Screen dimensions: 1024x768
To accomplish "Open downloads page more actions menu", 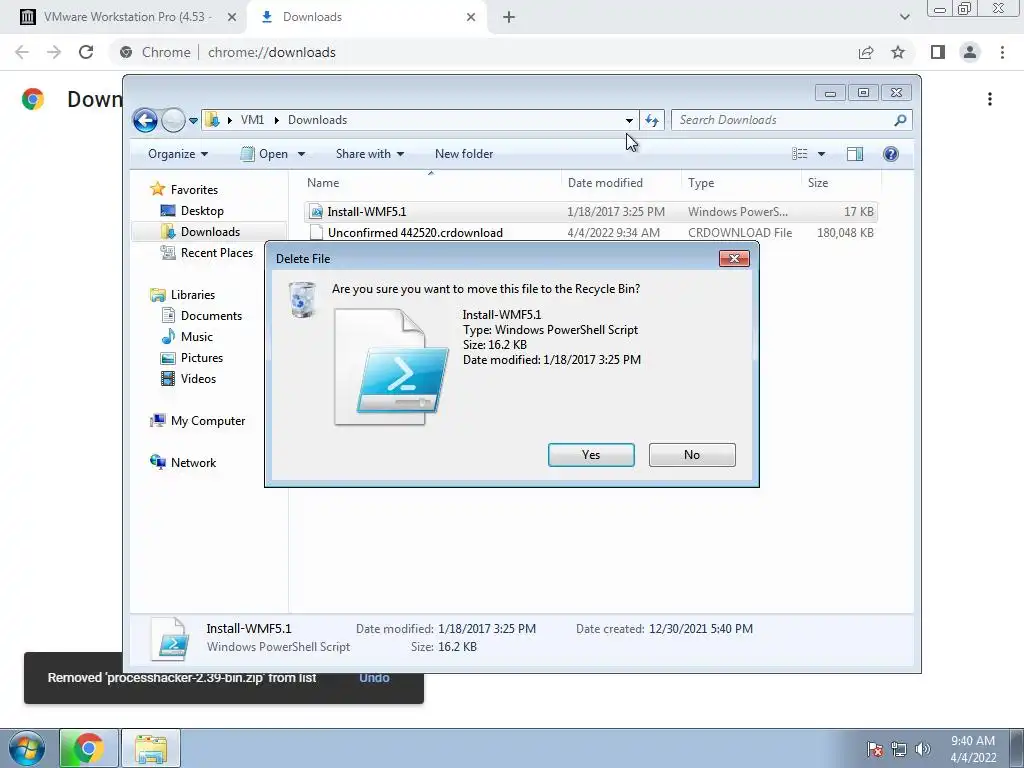I will click(x=990, y=99).
